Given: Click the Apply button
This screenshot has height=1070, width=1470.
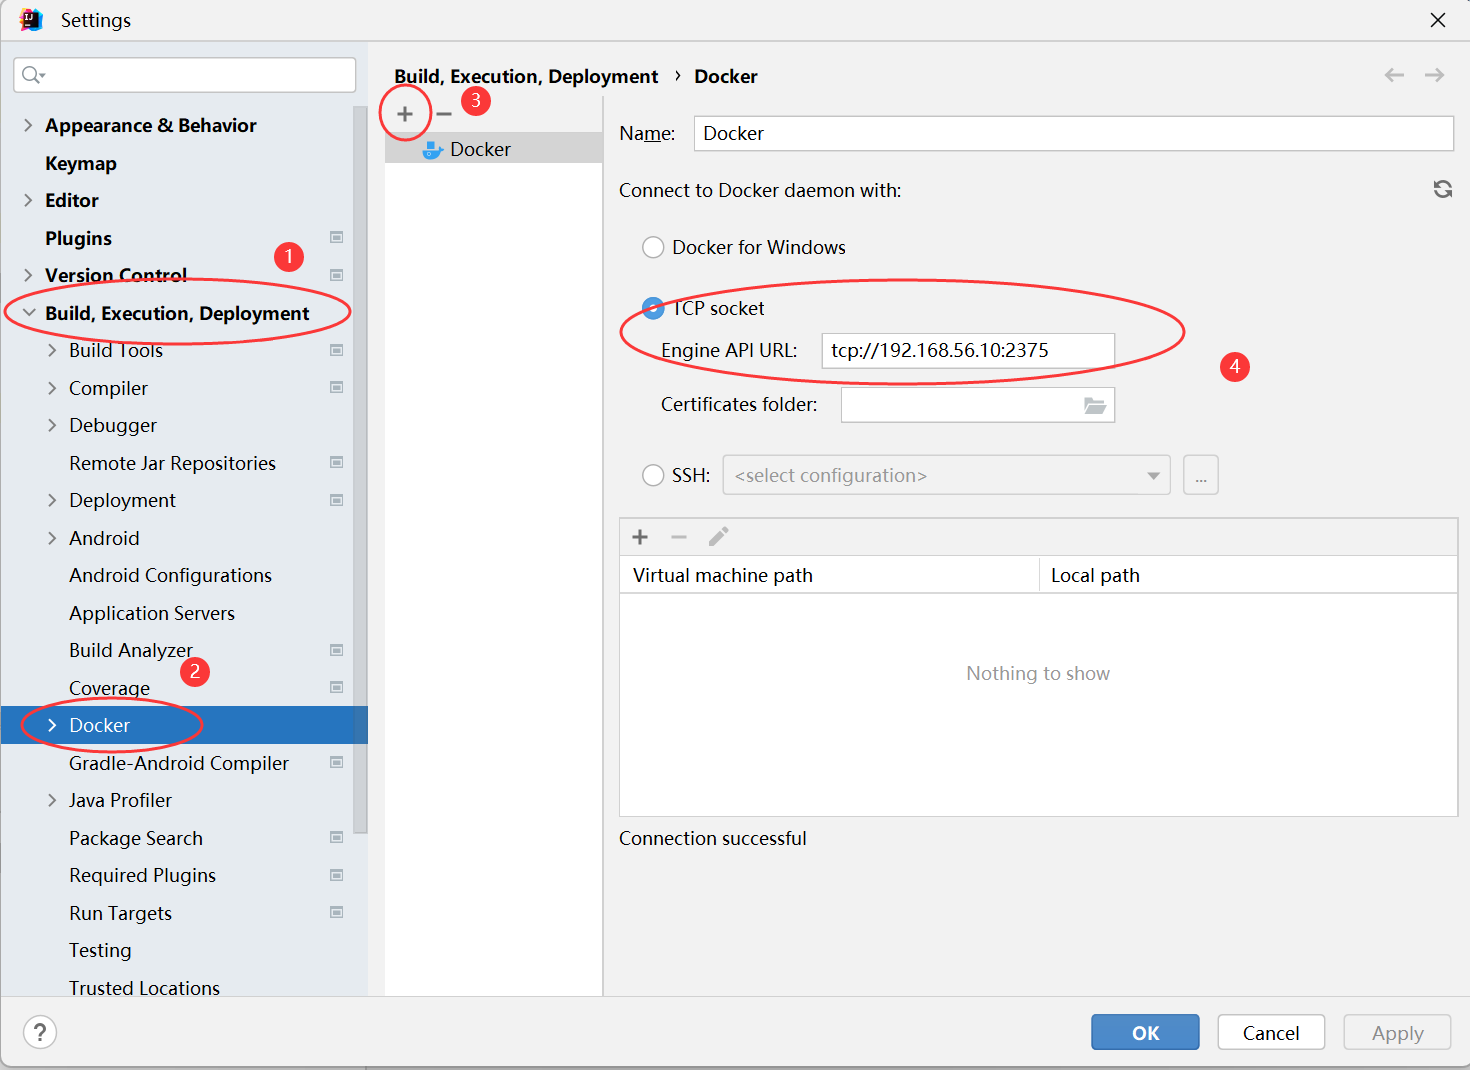Looking at the screenshot, I should pyautogui.click(x=1397, y=1032).
